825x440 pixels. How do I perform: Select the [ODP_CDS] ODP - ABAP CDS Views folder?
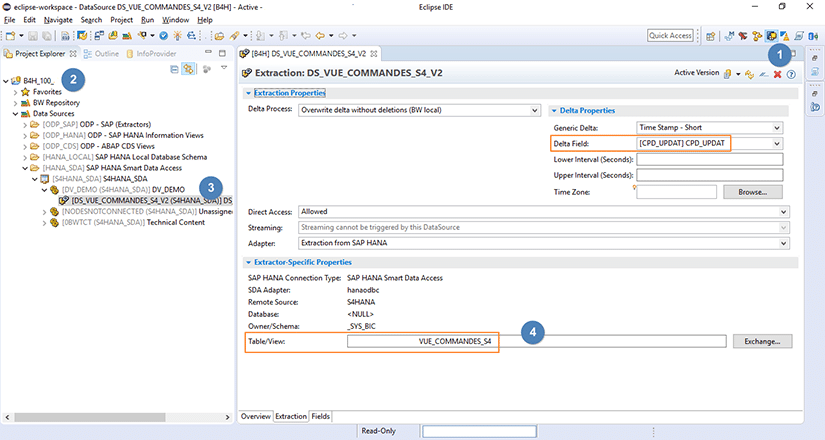(93, 146)
